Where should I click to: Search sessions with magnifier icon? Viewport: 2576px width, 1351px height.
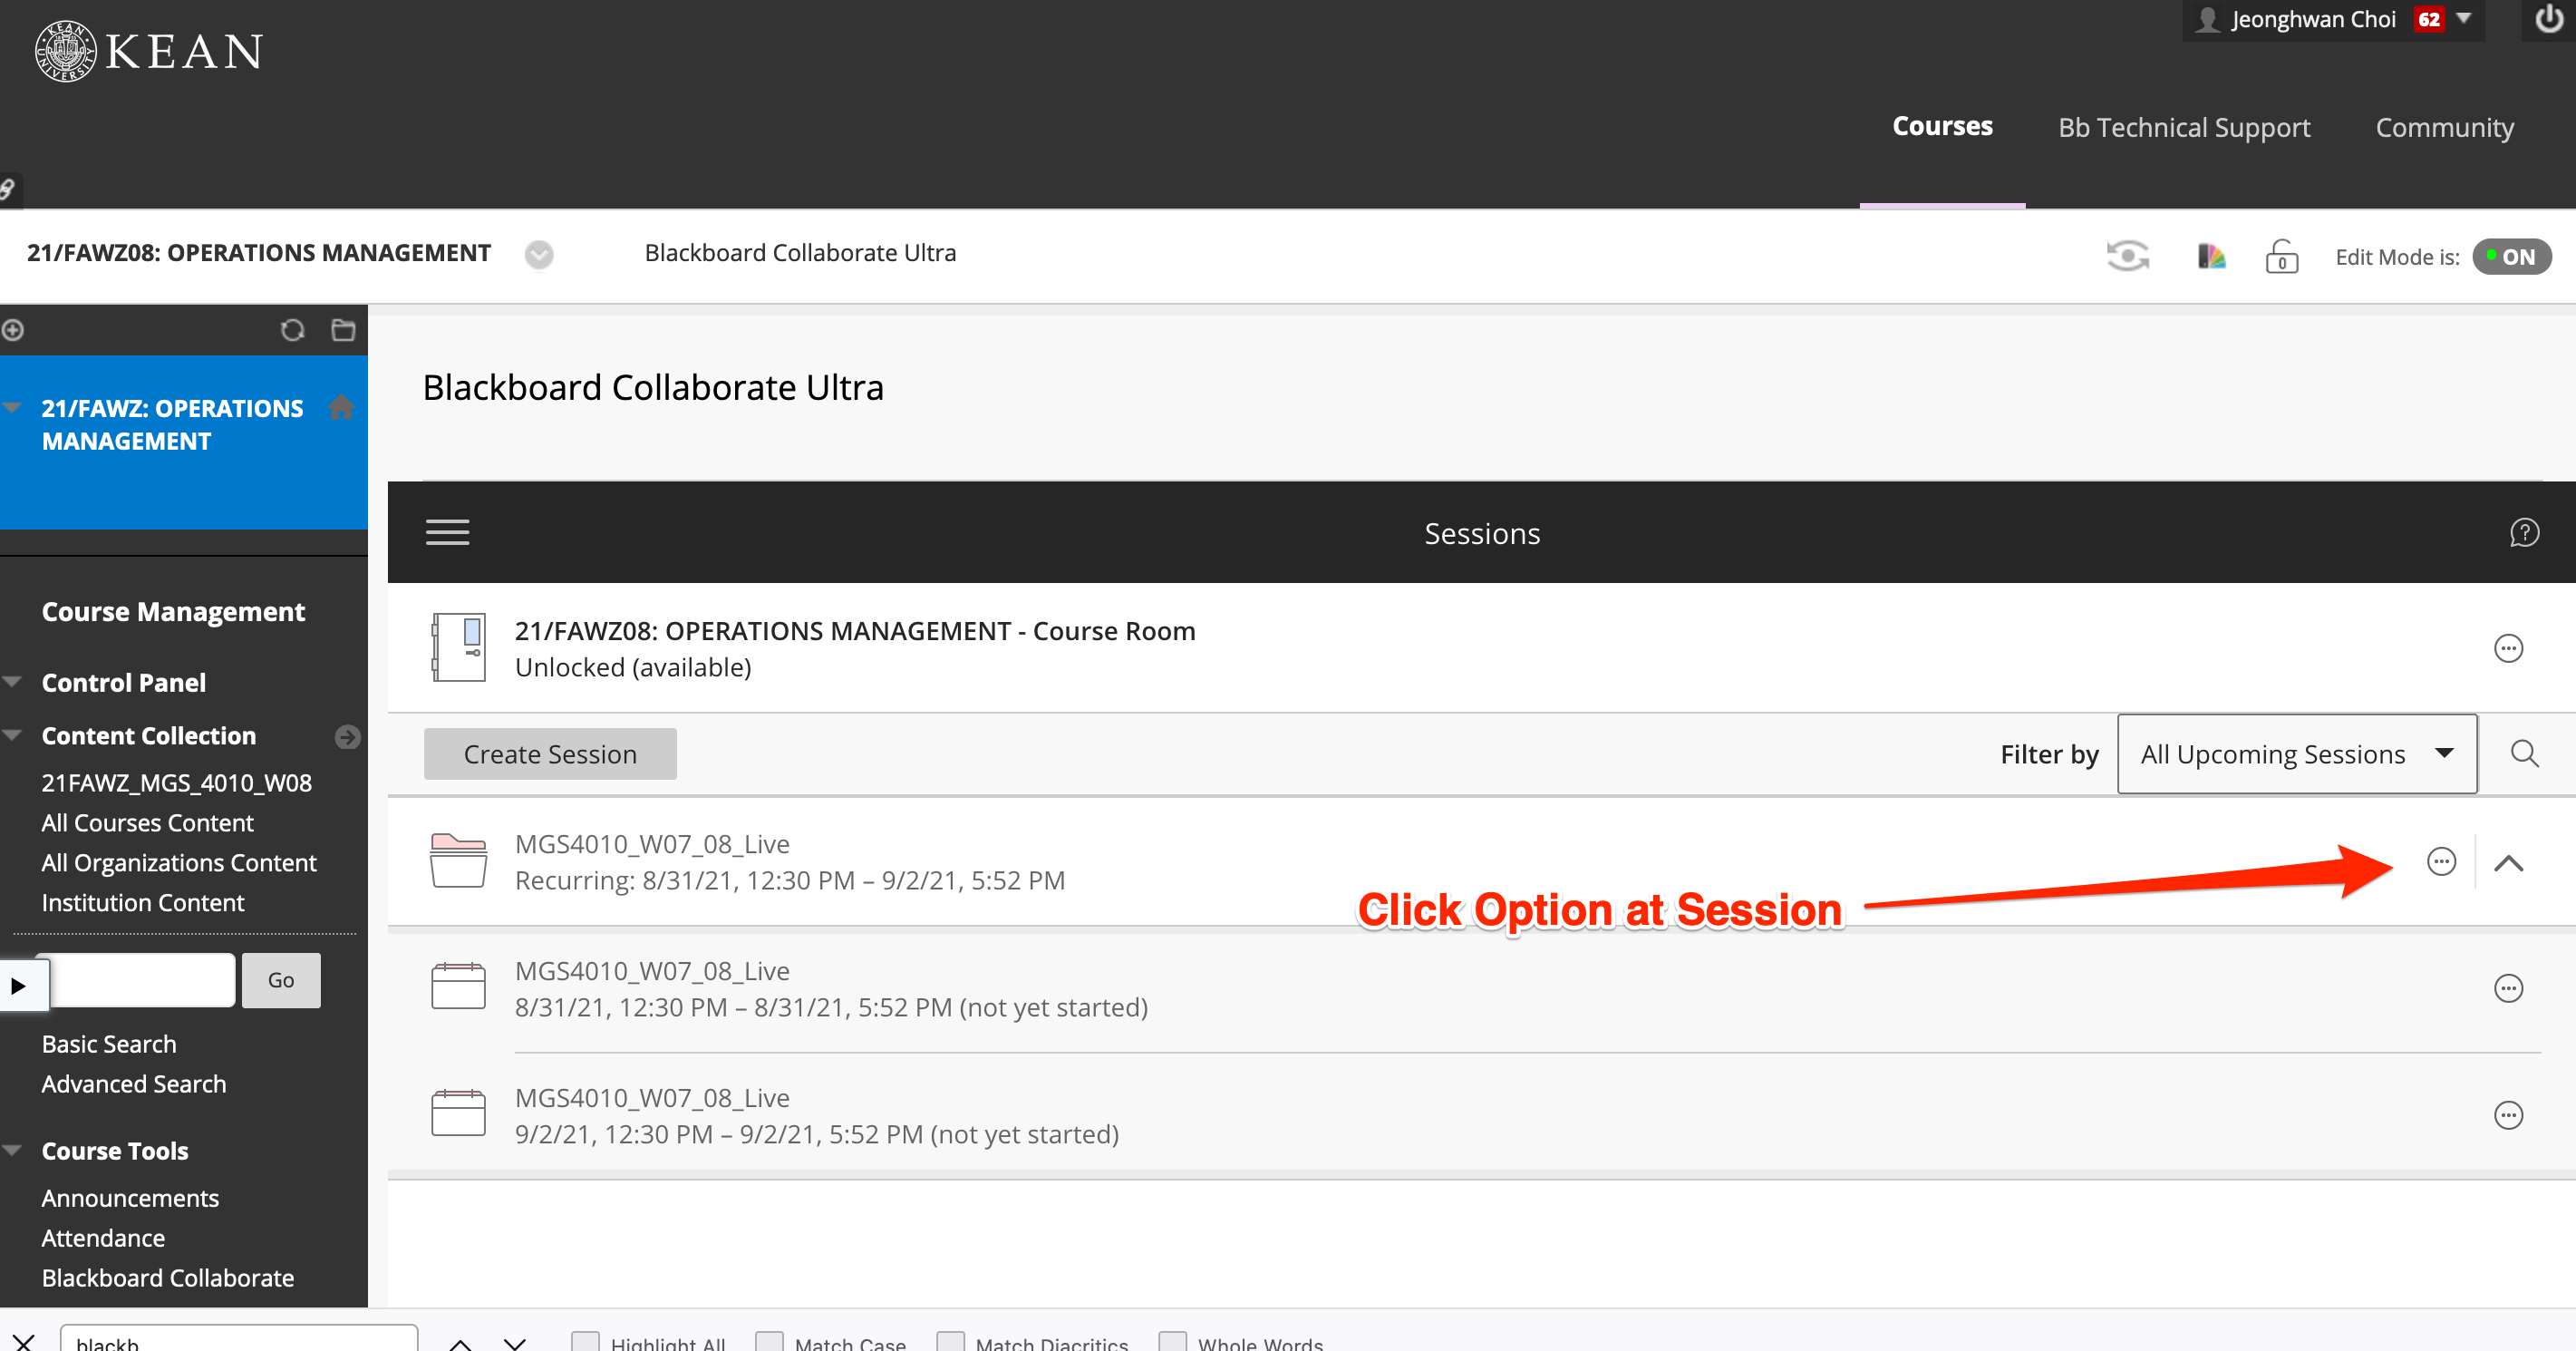tap(2524, 754)
